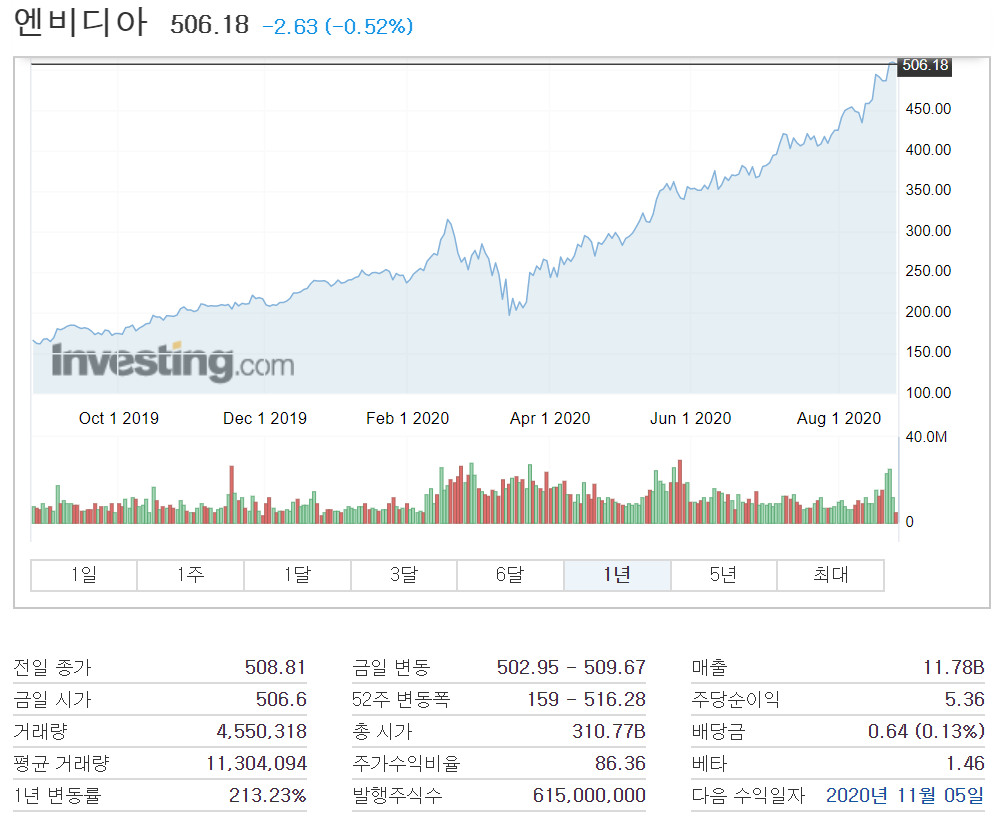Click the active 1년 range tab
This screenshot has height=820, width=1002.
point(617,575)
